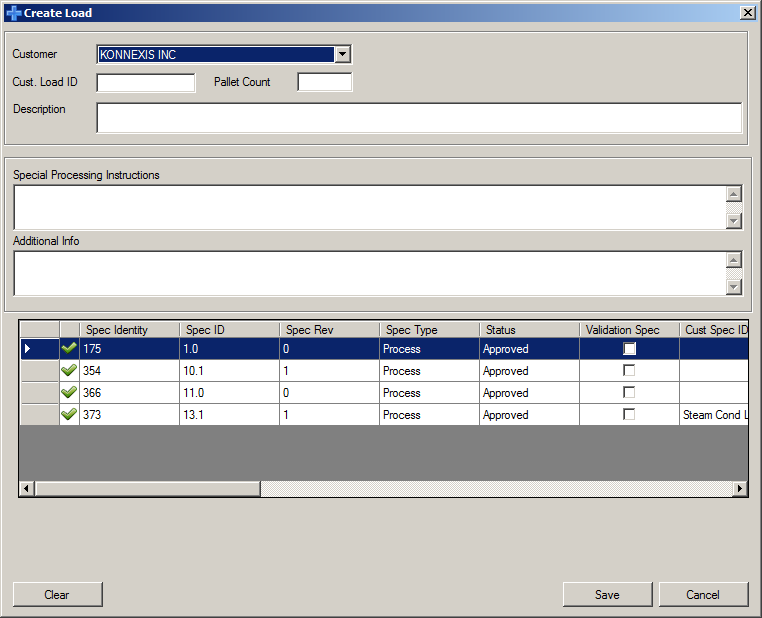The height and width of the screenshot is (618, 762).
Task: Click the grid's horizontal scrollbar thumb
Action: [147, 489]
